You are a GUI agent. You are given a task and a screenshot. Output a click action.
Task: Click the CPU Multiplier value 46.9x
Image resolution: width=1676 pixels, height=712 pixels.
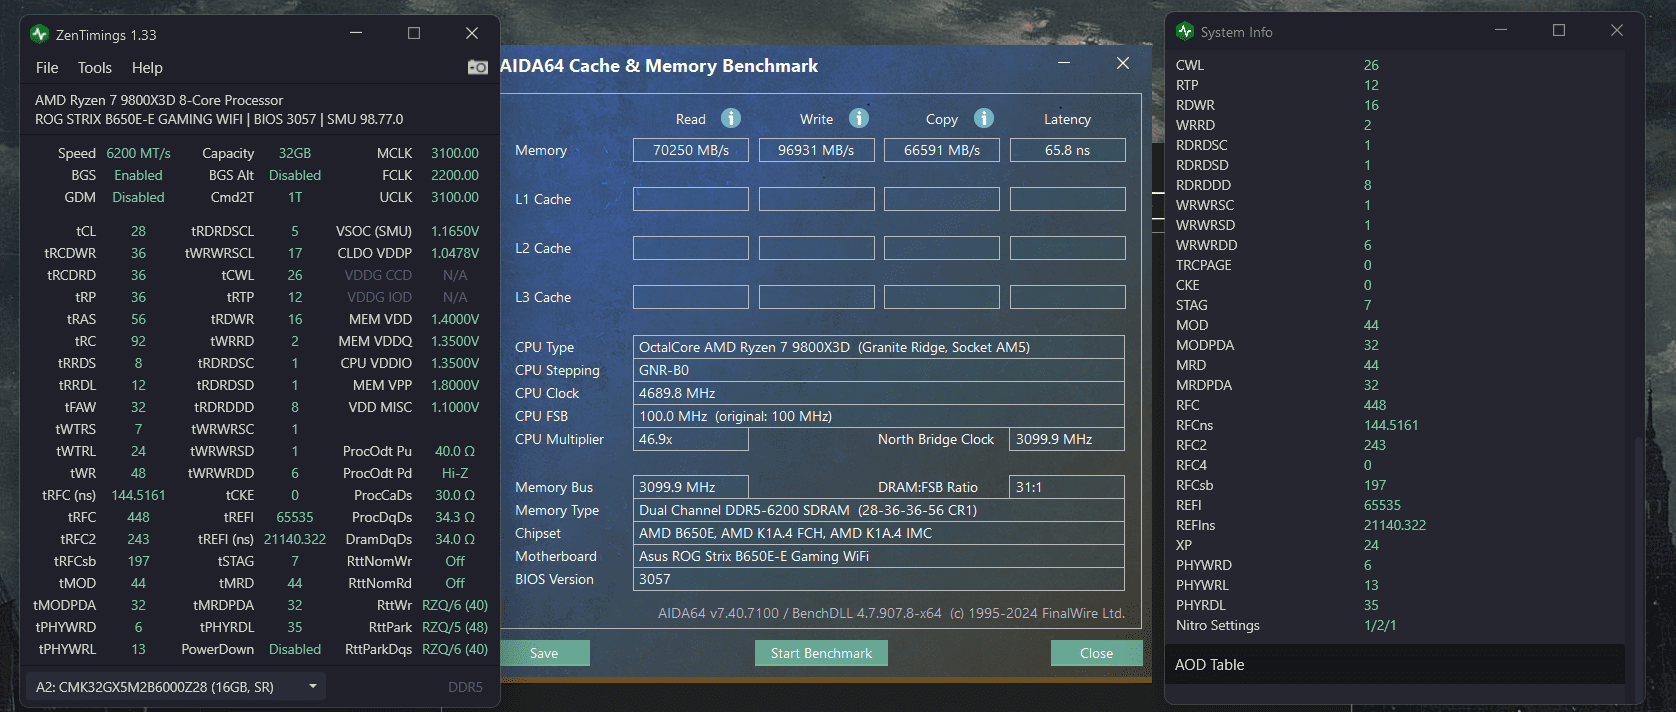691,439
